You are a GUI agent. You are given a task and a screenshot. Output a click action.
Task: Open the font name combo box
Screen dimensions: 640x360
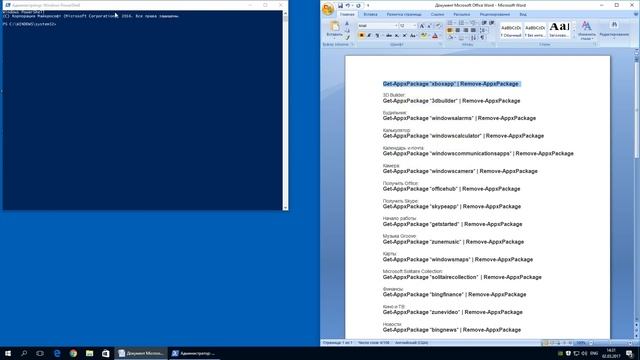pyautogui.click(x=378, y=26)
